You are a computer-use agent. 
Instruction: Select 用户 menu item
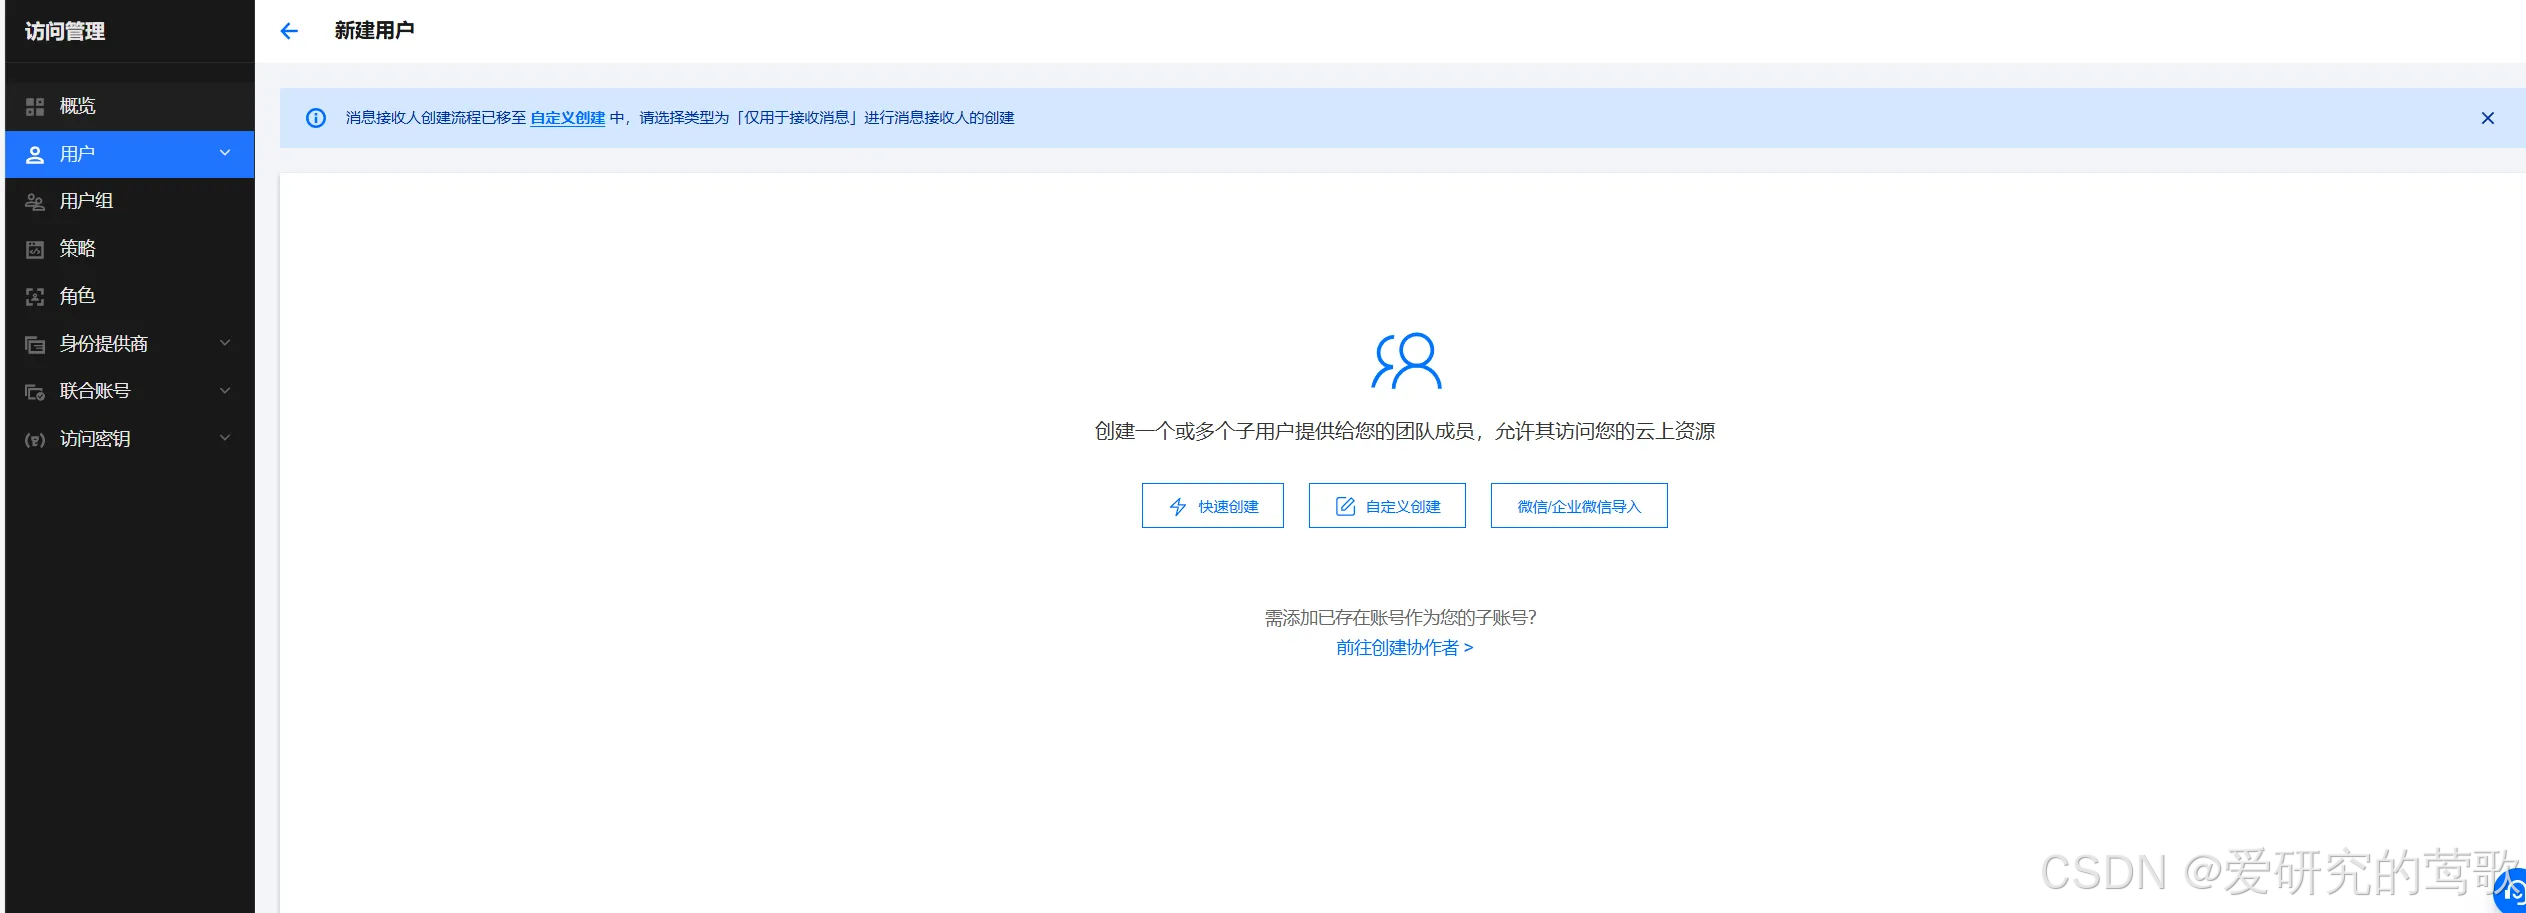tap(130, 155)
